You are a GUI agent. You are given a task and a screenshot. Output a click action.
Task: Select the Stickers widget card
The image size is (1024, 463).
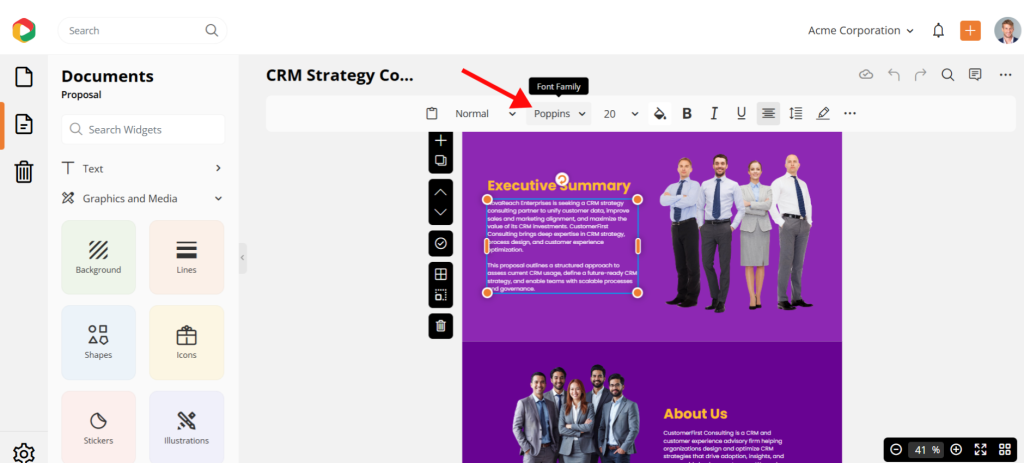point(99,428)
